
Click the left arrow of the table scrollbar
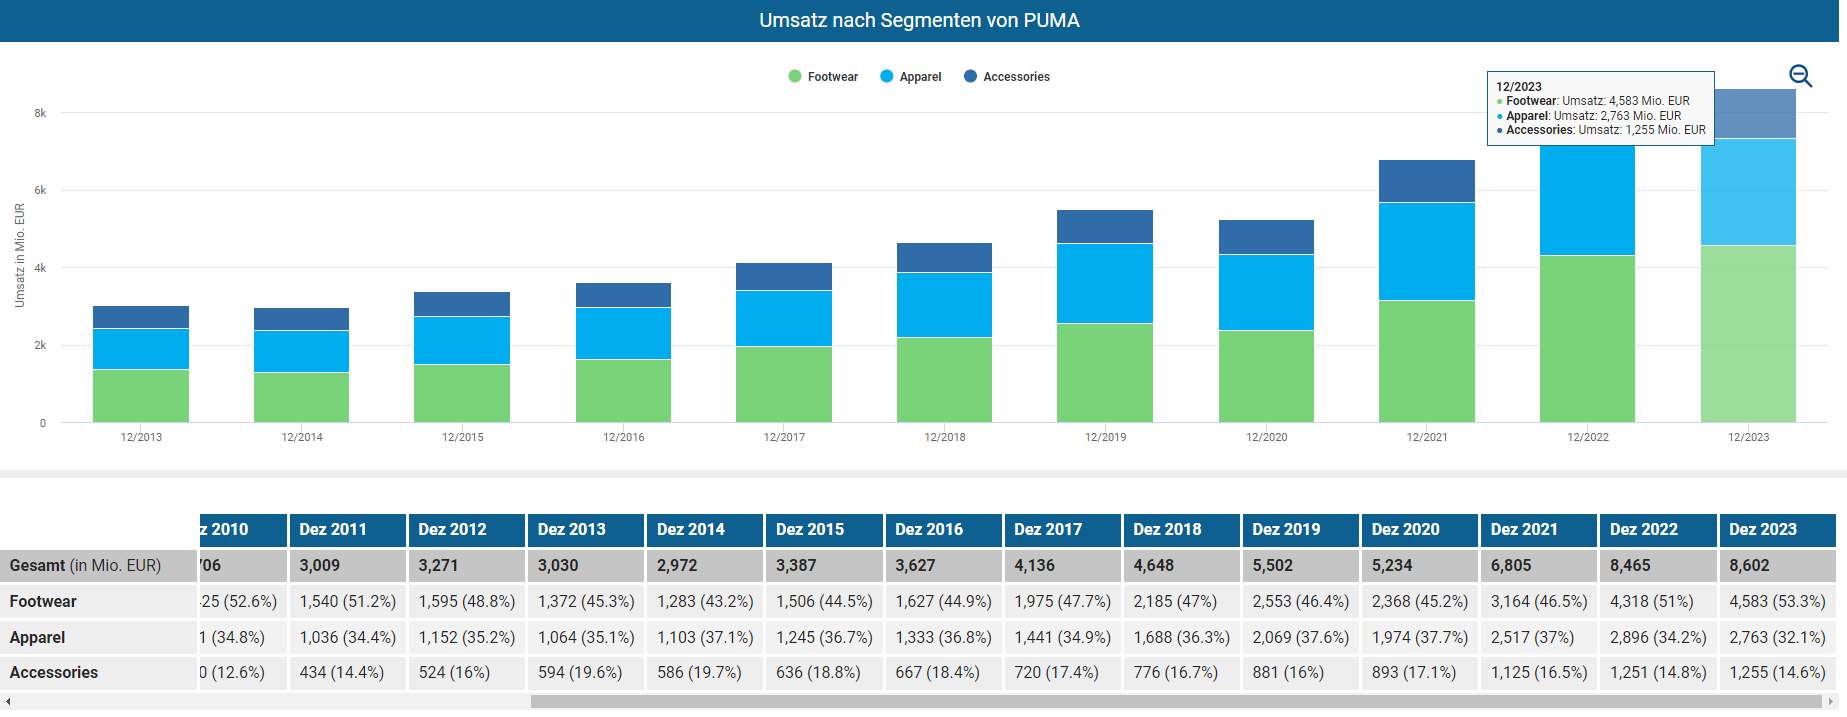click(8, 702)
